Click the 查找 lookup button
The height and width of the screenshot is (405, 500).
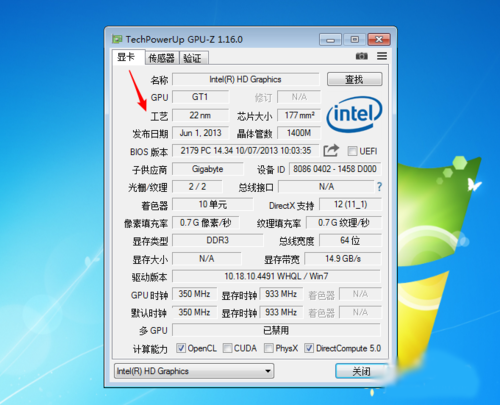click(354, 79)
